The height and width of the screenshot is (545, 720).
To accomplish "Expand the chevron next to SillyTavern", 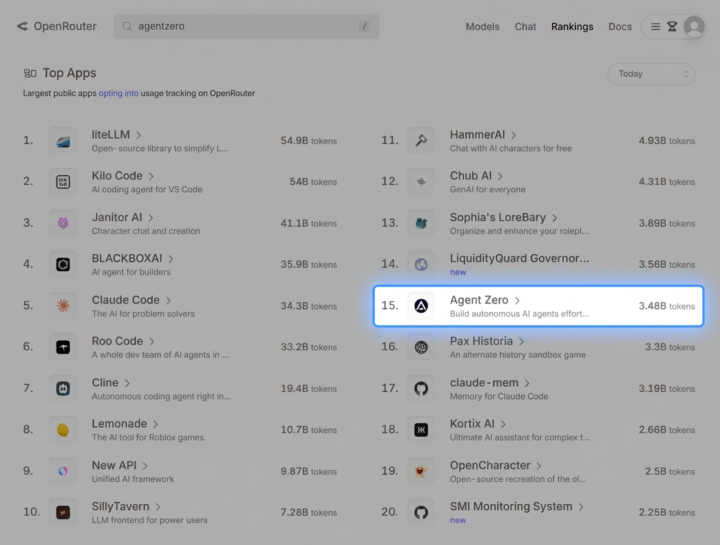I will tap(158, 507).
